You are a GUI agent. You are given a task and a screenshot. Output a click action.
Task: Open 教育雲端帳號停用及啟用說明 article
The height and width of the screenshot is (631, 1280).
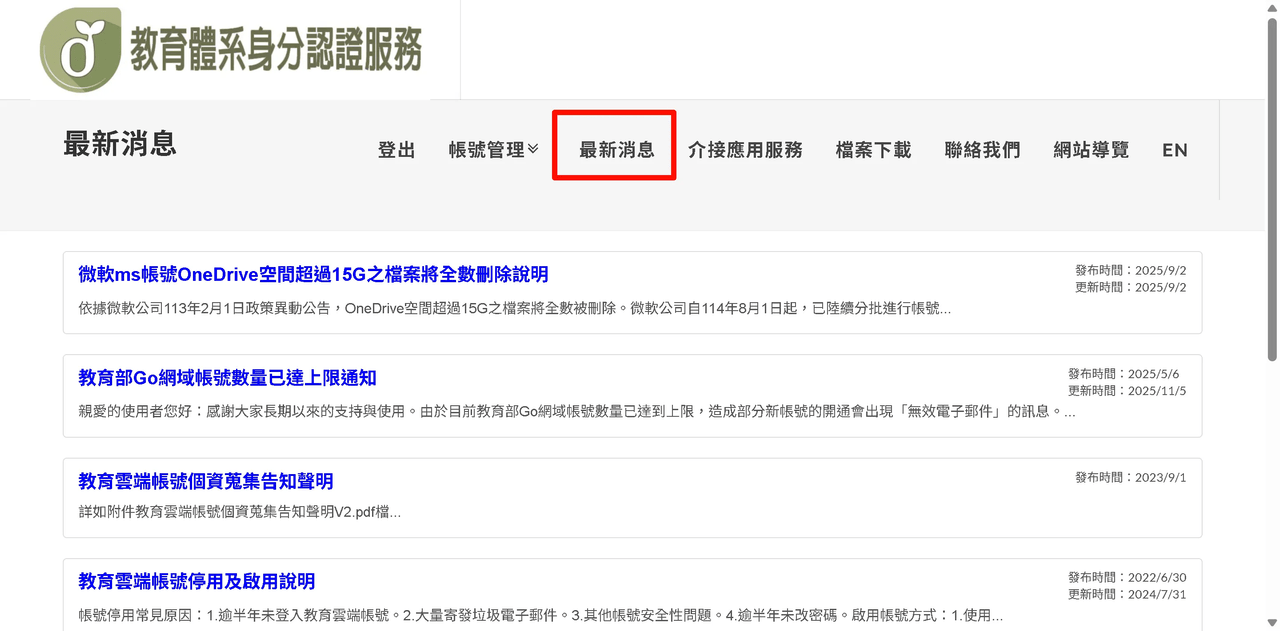click(197, 581)
